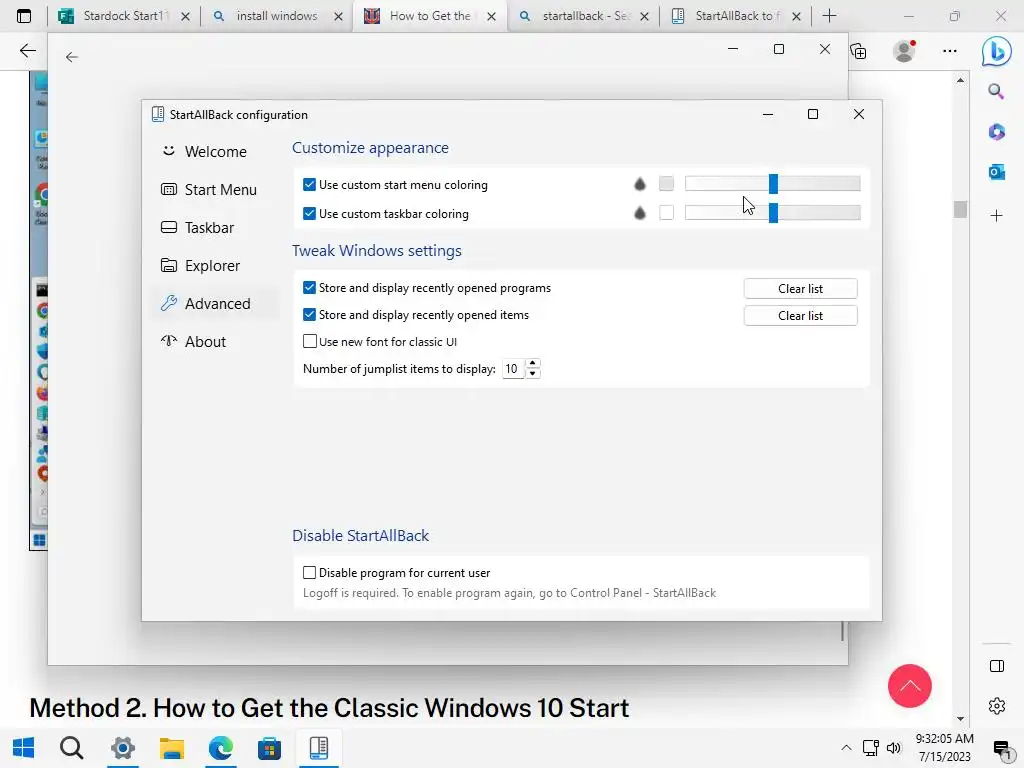The width and height of the screenshot is (1024, 768).
Task: Switch to the StartAllBack to f tab
Action: [x=736, y=16]
